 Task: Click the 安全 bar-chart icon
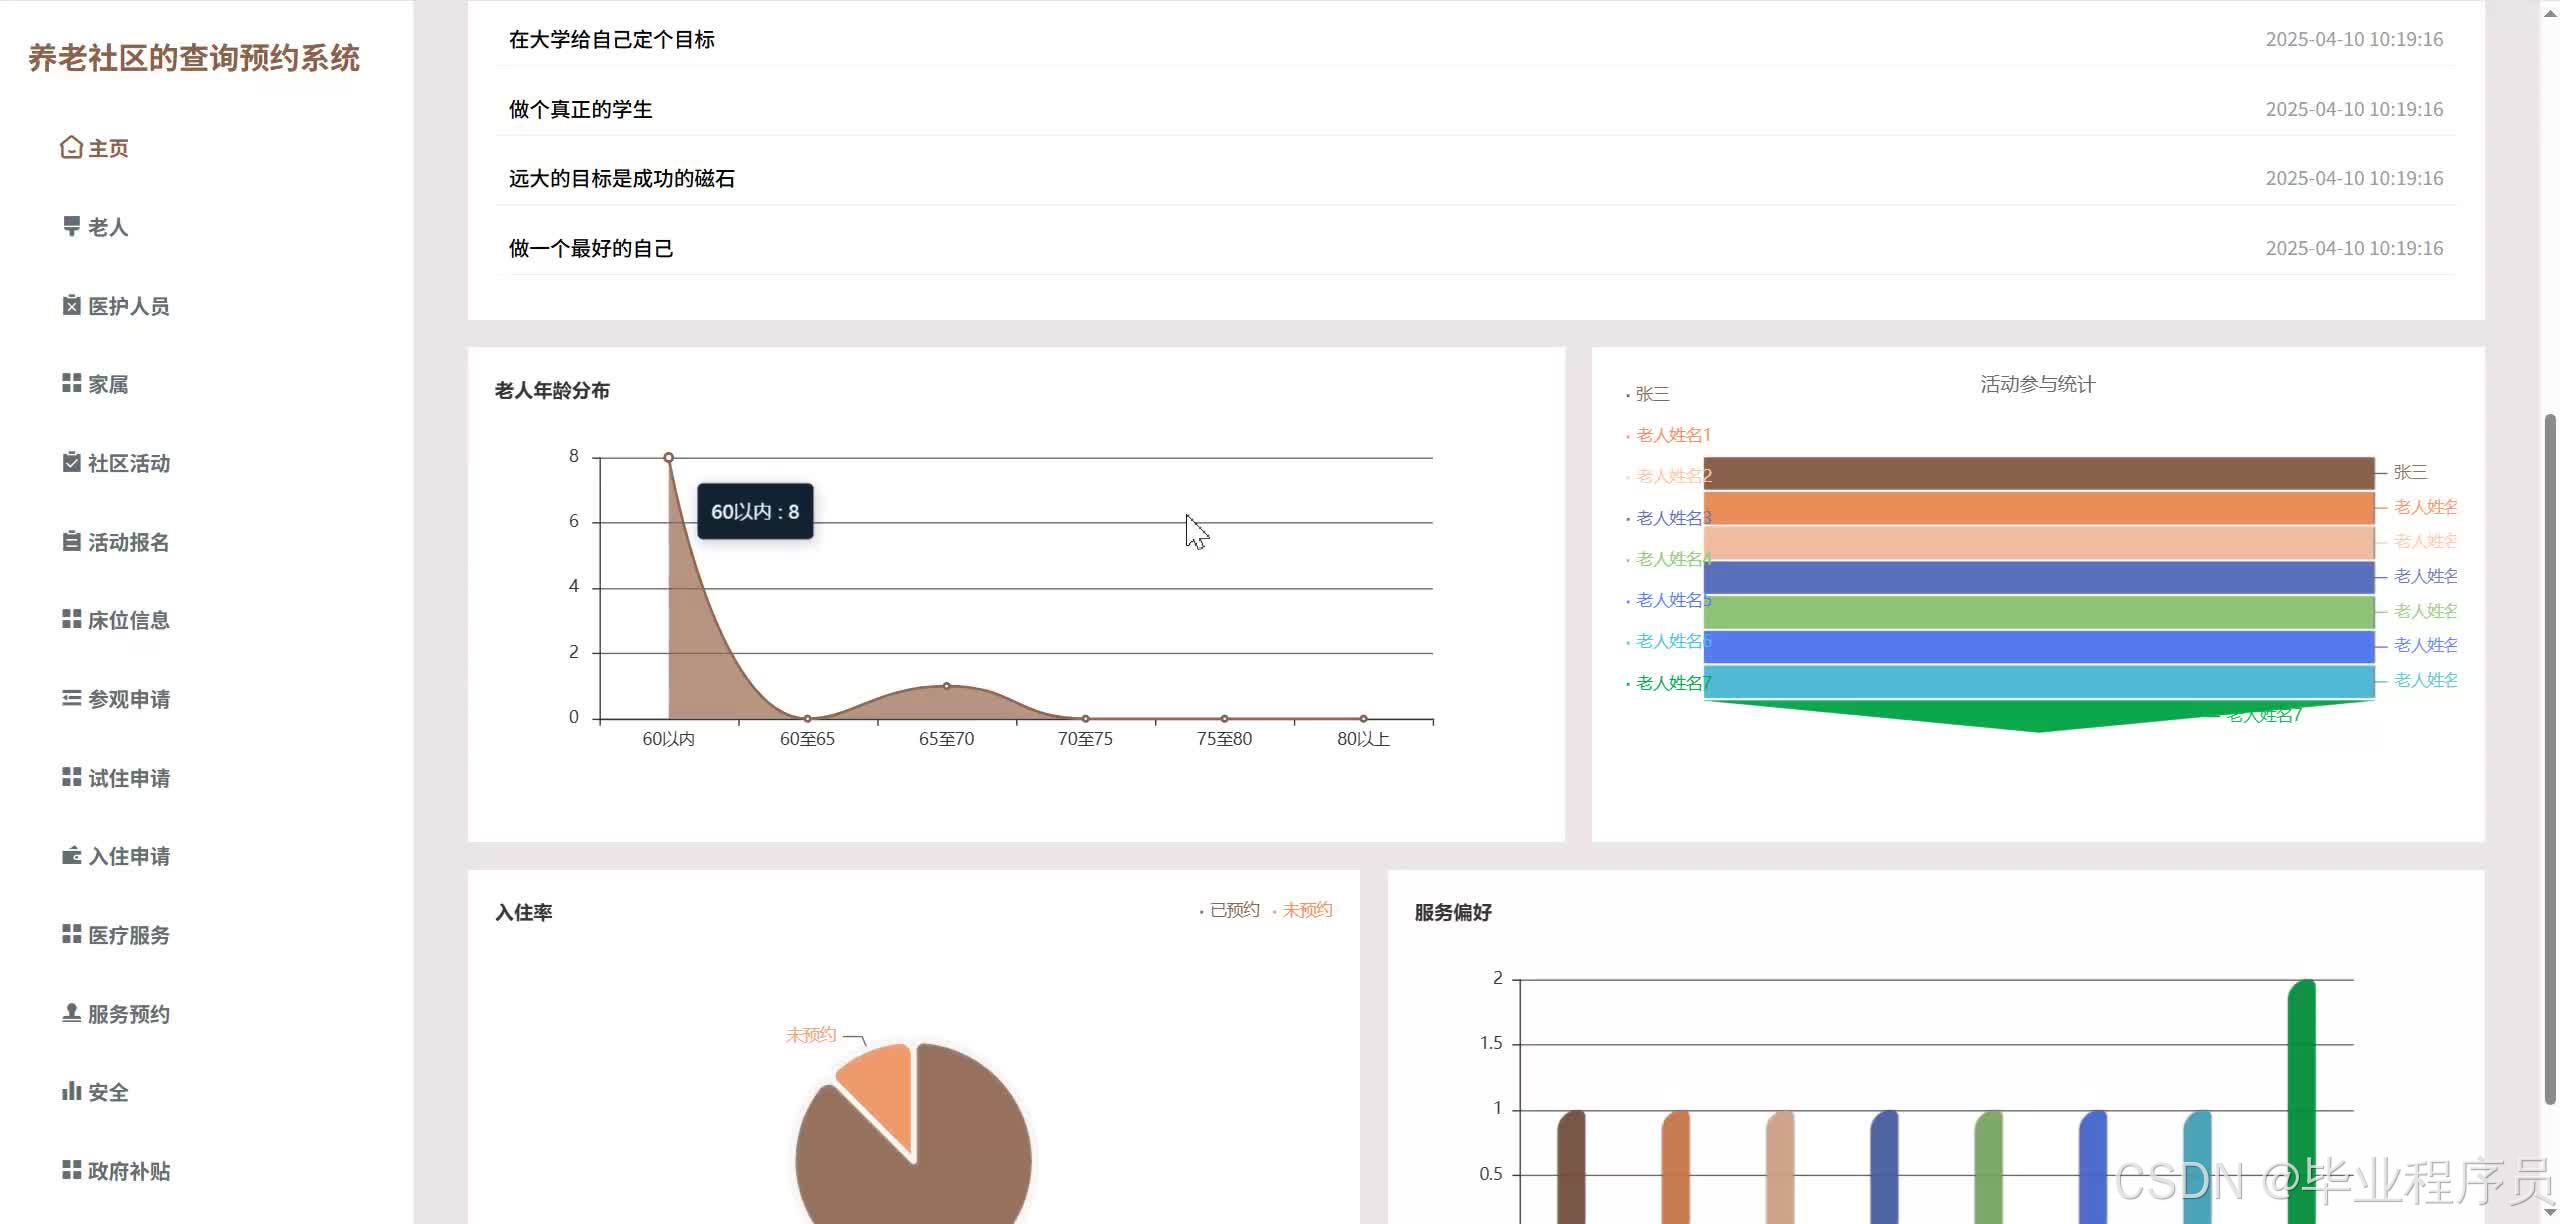coord(71,1091)
